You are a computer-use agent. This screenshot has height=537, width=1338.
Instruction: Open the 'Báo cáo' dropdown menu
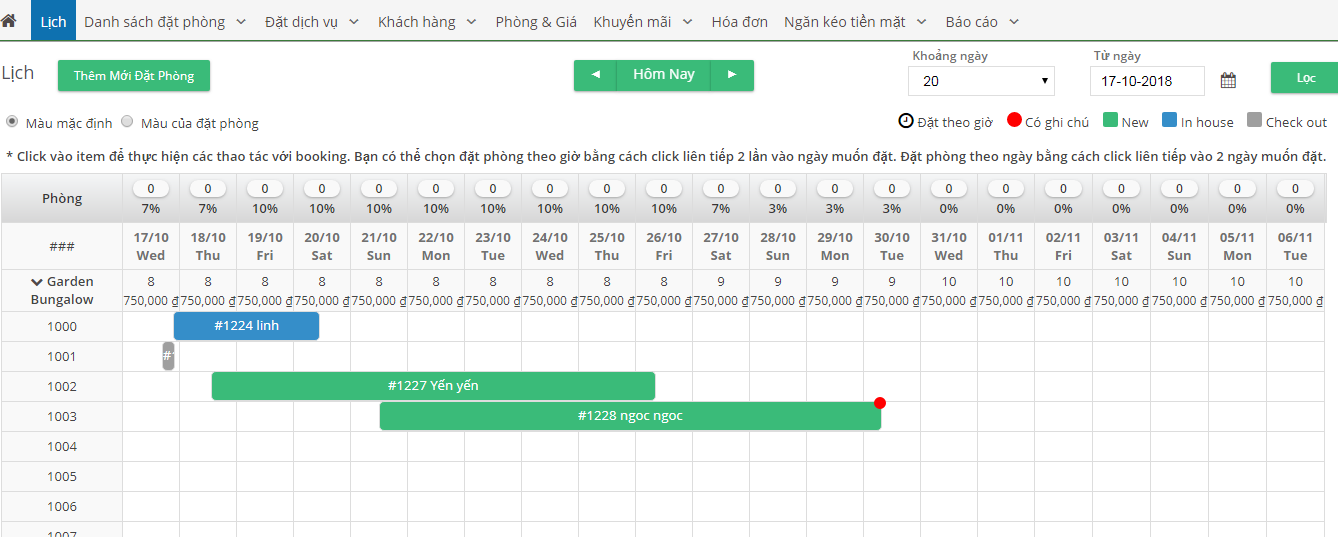(x=981, y=21)
